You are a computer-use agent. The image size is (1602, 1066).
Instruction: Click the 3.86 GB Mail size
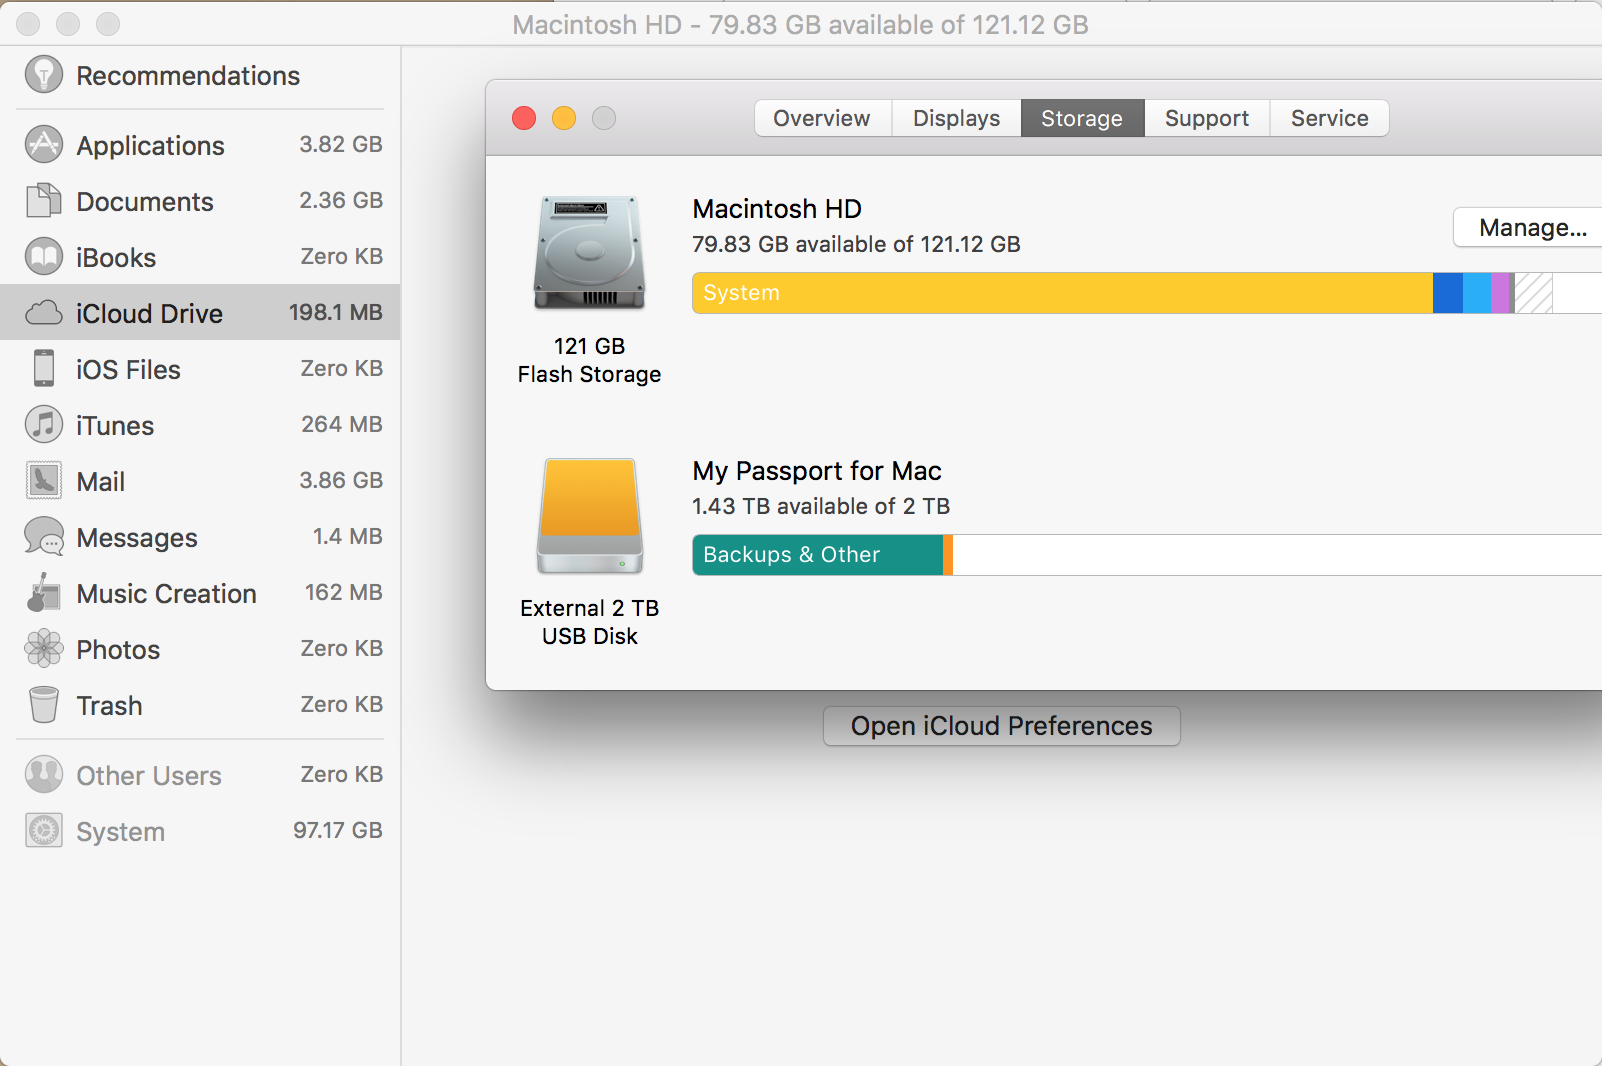pyautogui.click(x=341, y=480)
